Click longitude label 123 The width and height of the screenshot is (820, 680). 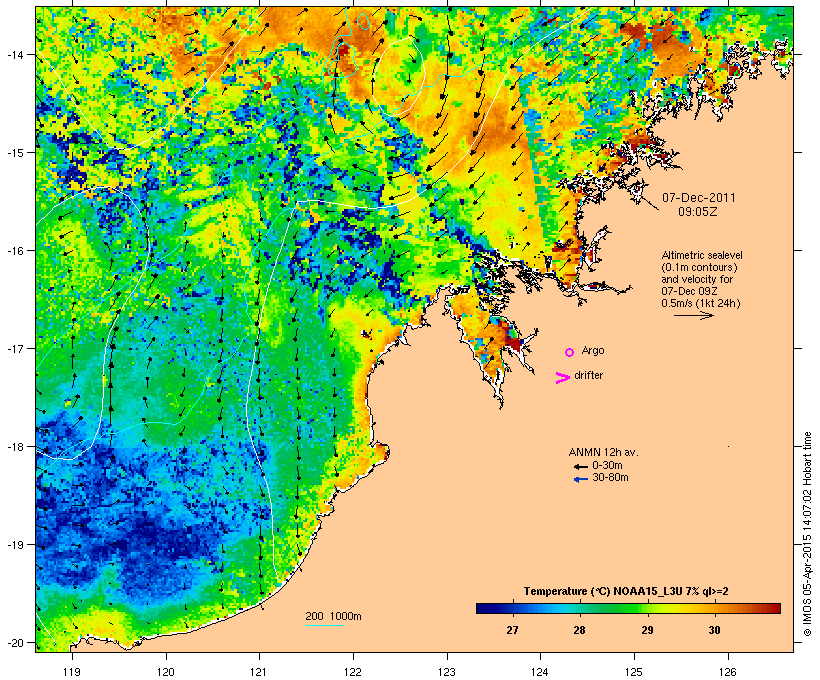[x=447, y=672]
